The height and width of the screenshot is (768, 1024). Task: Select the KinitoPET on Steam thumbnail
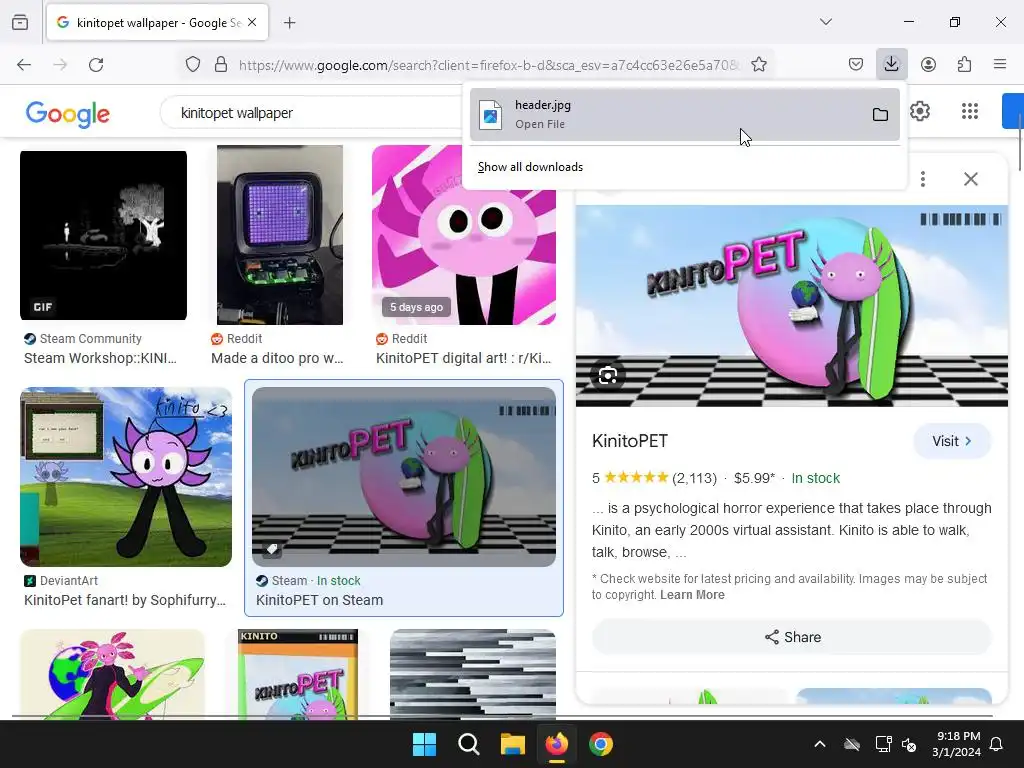click(x=404, y=477)
